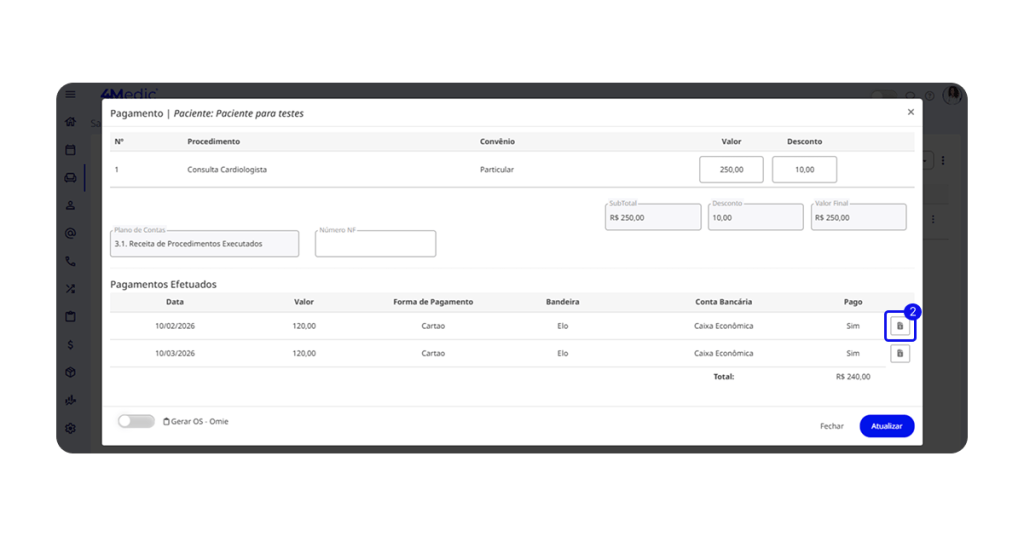The image size is (1024, 537).
Task: Open receipt for the 10/02/2026 payment
Action: click(x=900, y=326)
